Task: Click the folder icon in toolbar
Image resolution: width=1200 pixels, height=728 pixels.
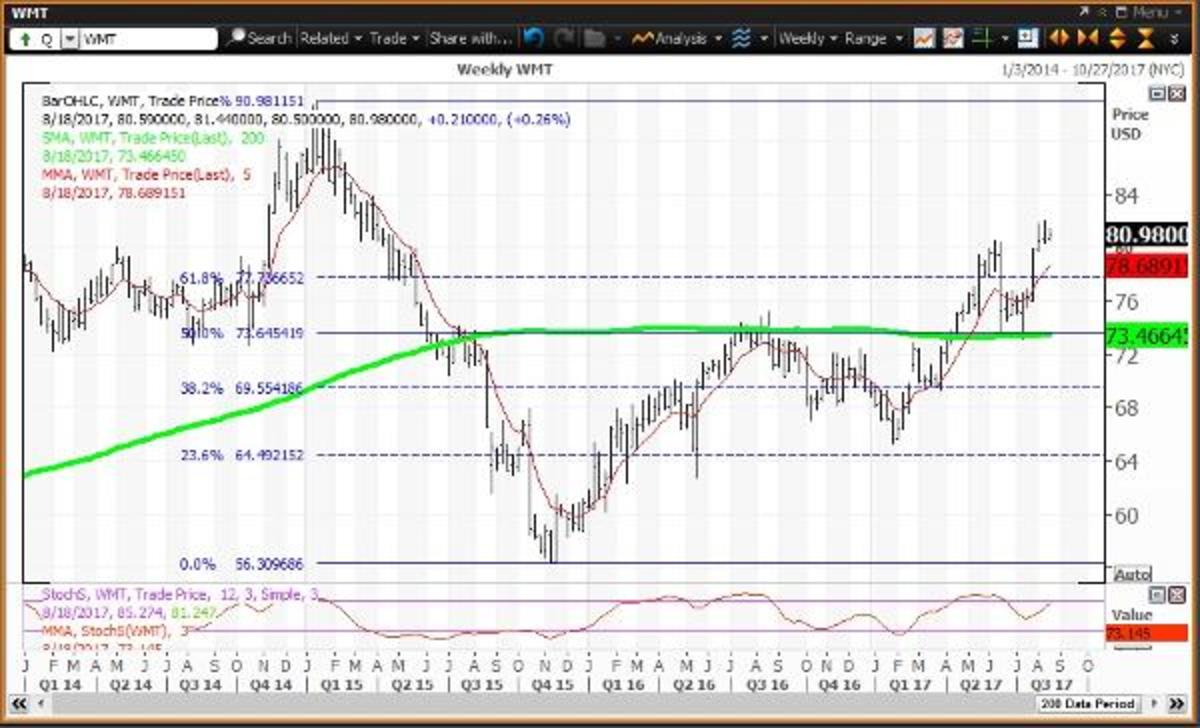Action: (x=594, y=38)
